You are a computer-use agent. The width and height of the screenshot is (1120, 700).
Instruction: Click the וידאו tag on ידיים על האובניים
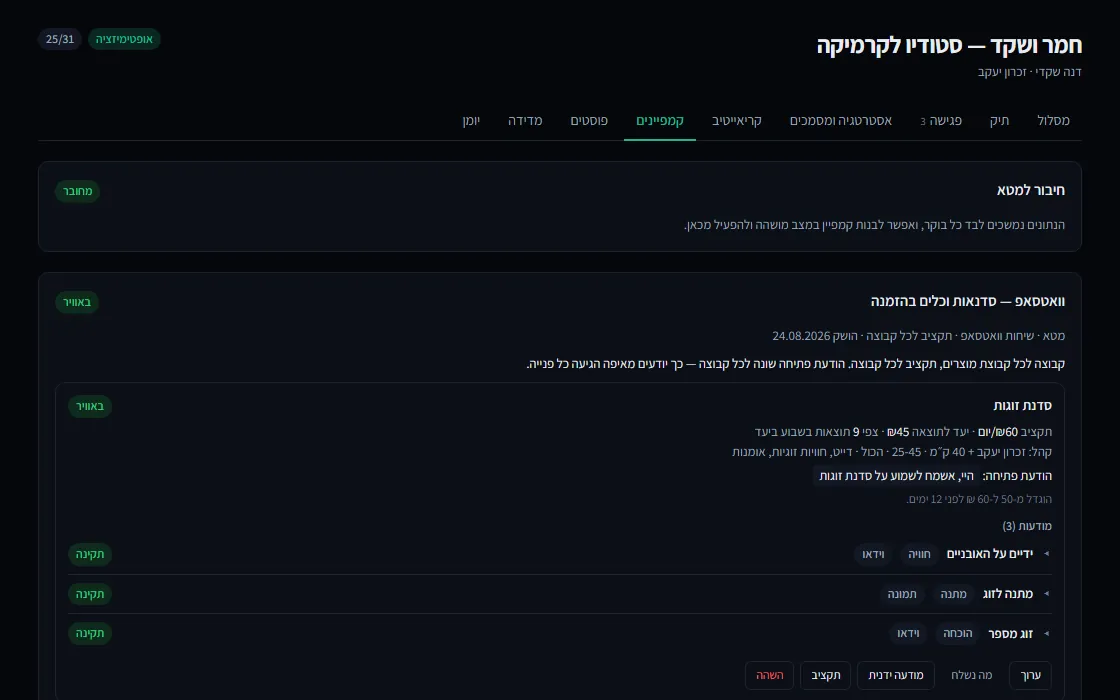pos(873,554)
